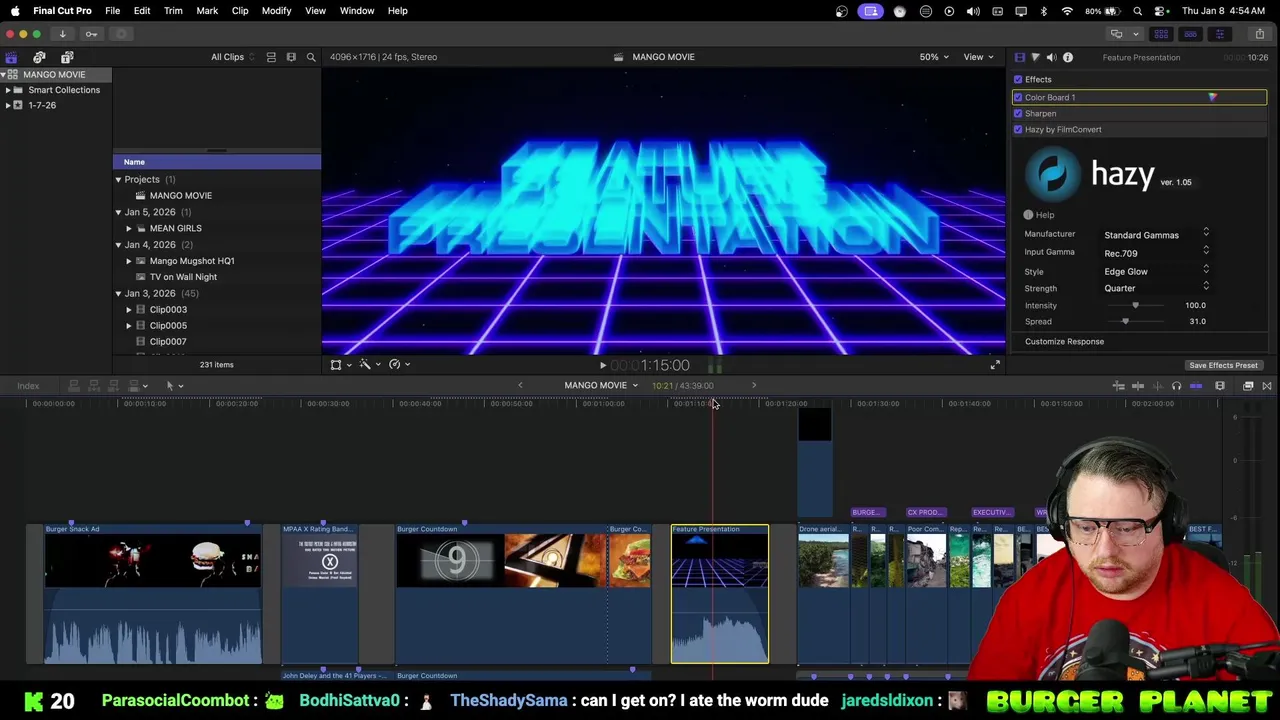Uncheck Hazy by FilmConvert effect
This screenshot has height=720, width=1280.
point(1018,129)
